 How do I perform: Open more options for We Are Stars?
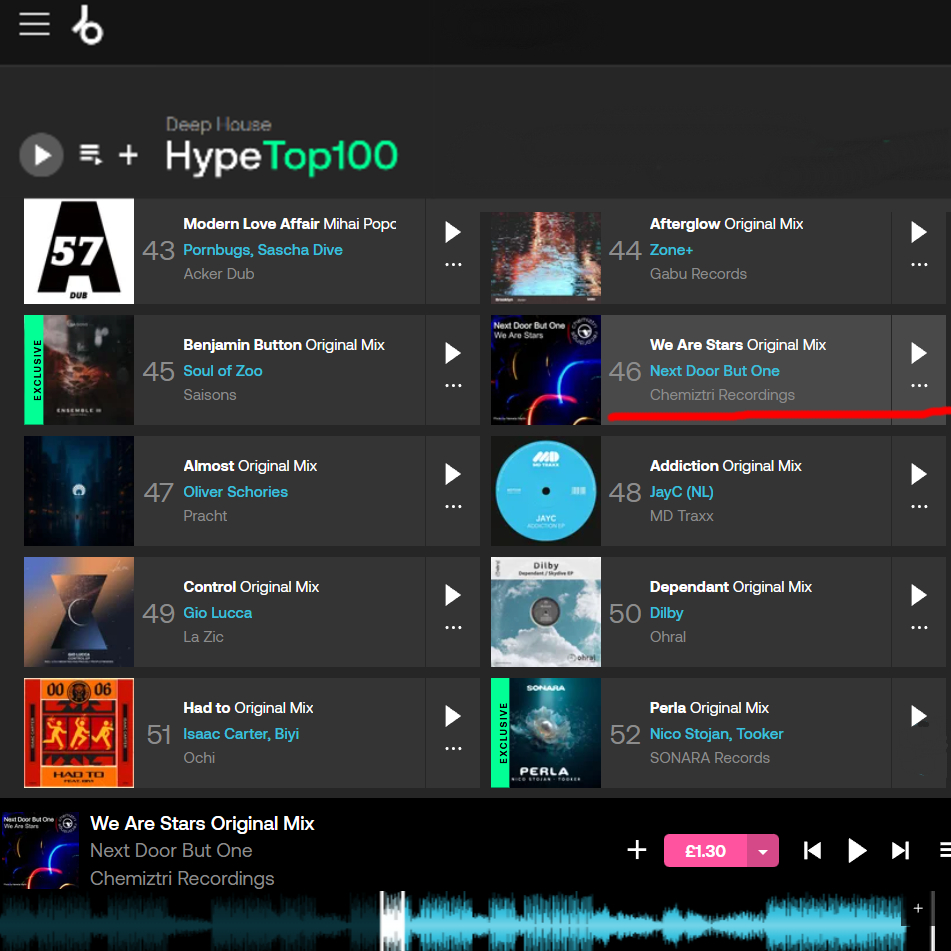pos(919,385)
